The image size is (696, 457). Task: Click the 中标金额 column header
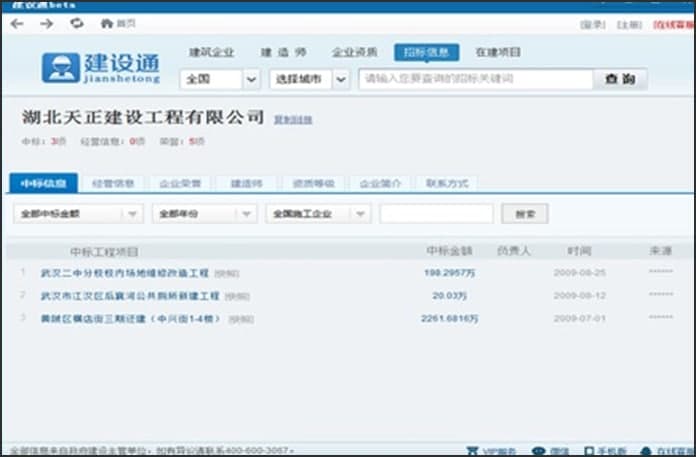[x=449, y=251]
